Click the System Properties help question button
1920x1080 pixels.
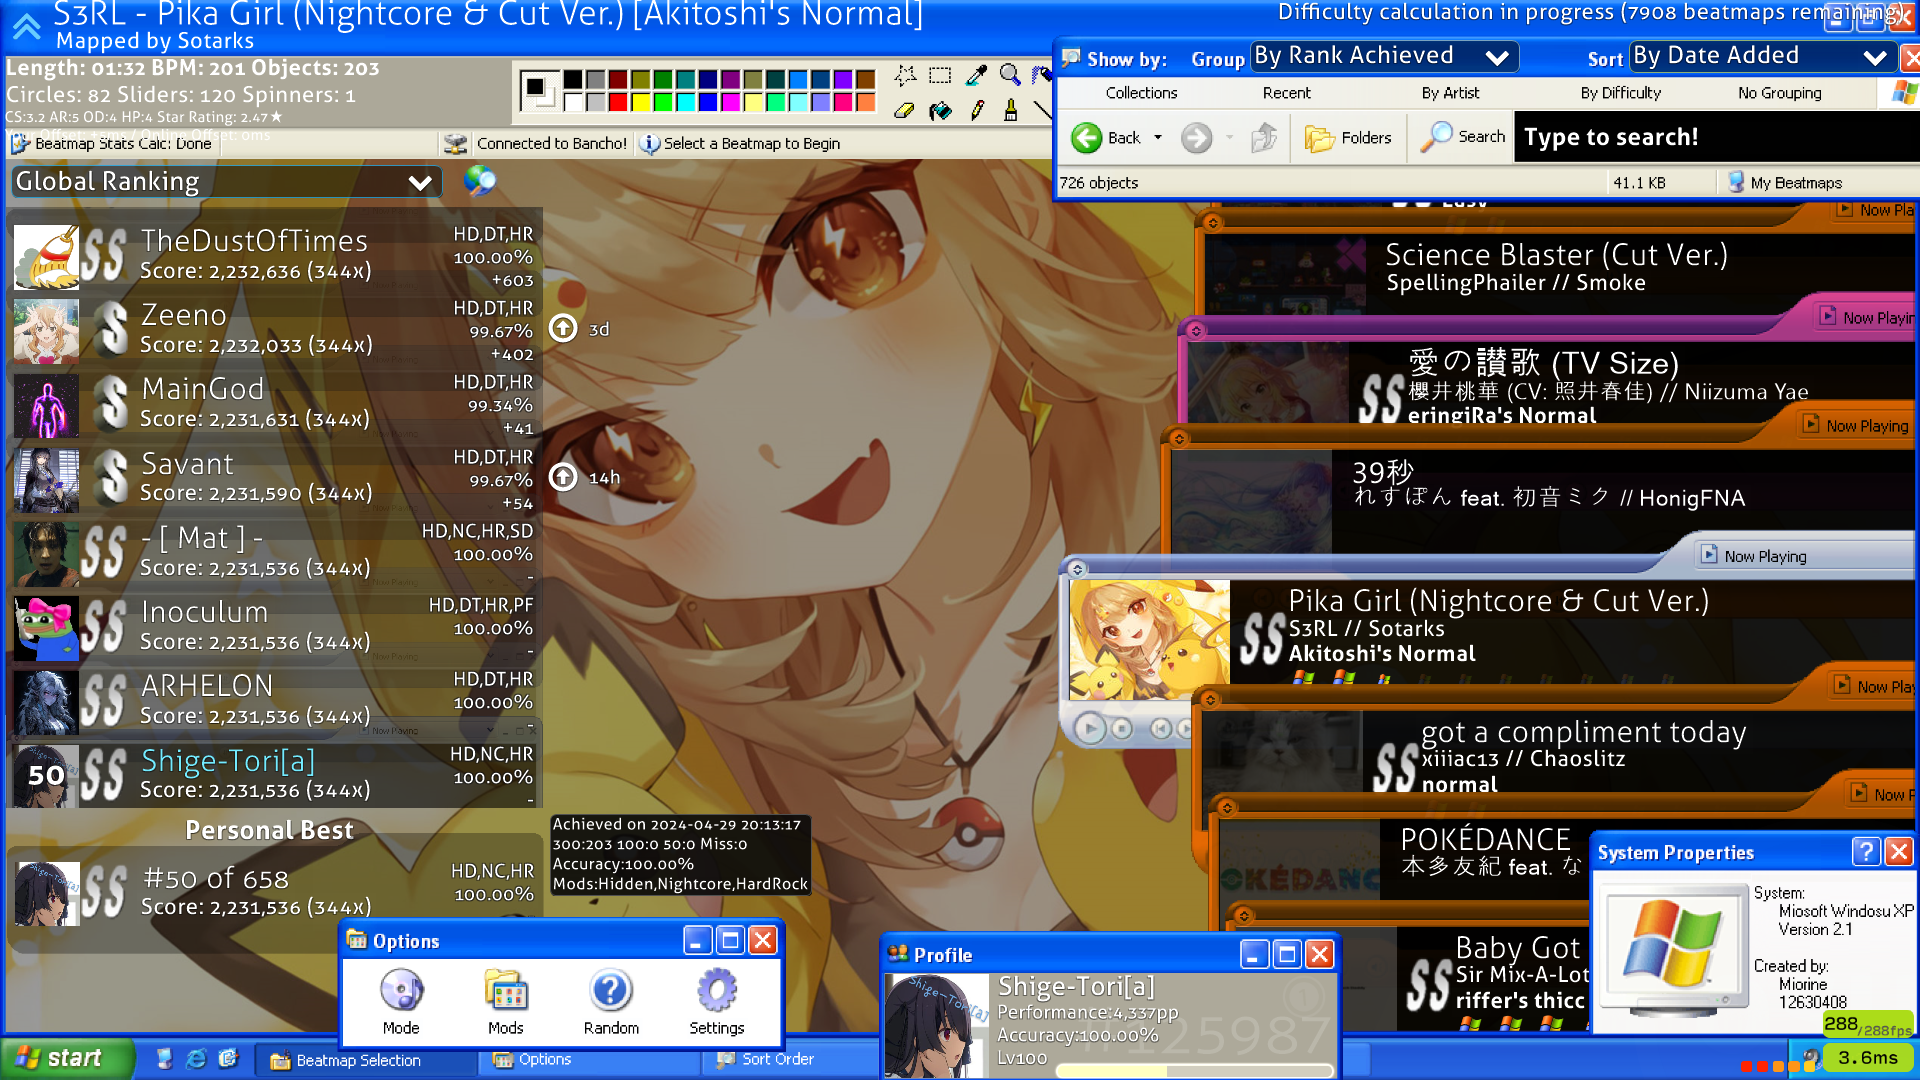click(x=1865, y=851)
